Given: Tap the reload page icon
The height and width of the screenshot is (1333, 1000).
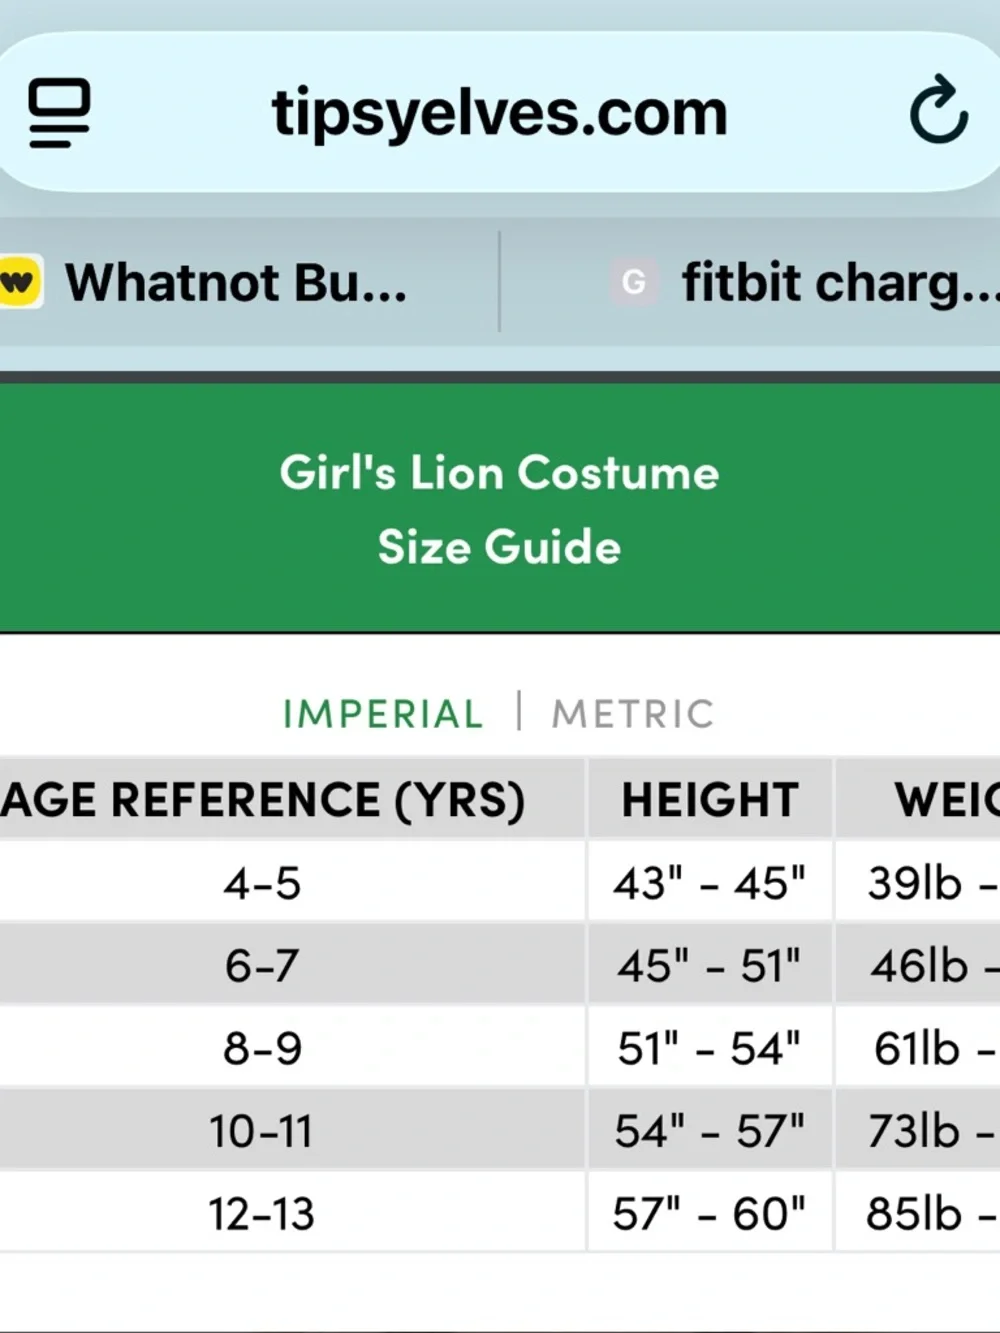Looking at the screenshot, I should (938, 110).
